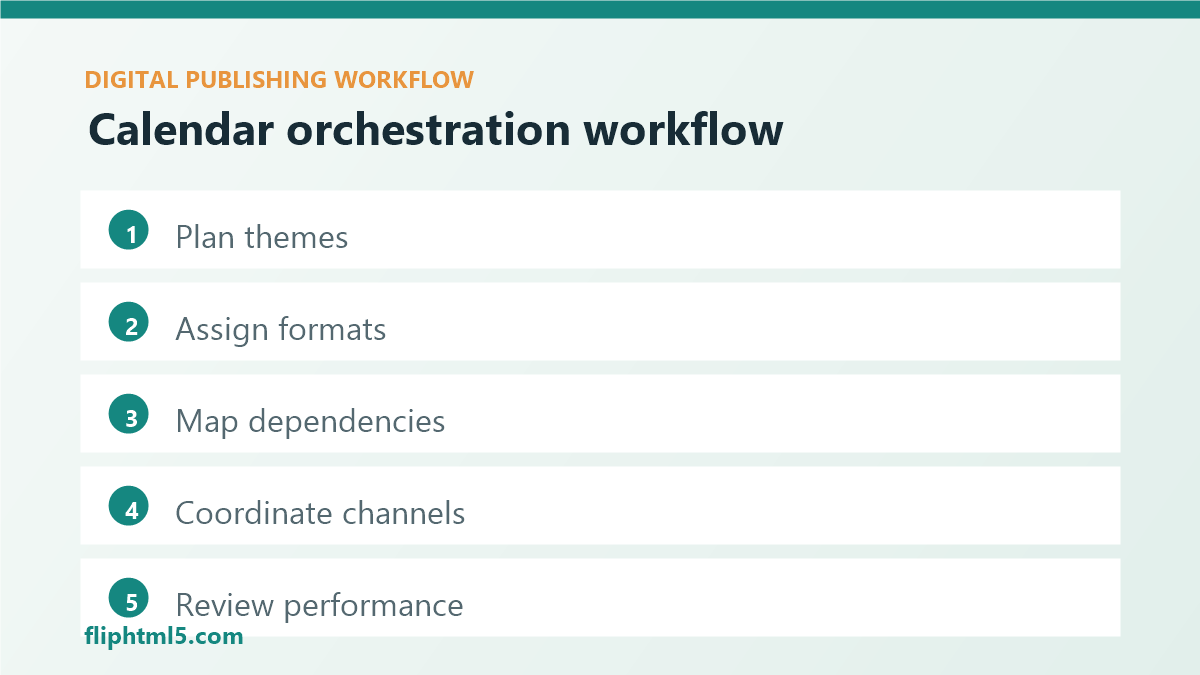Click the "DIGITAL PUBLISHING WORKFLOW" heading
Viewport: 1200px width, 675px height.
tap(279, 80)
